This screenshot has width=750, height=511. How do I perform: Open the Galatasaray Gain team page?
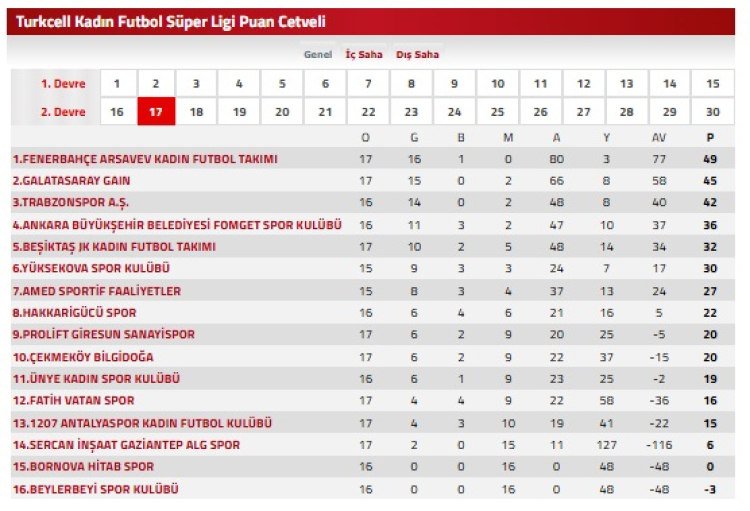coord(71,181)
